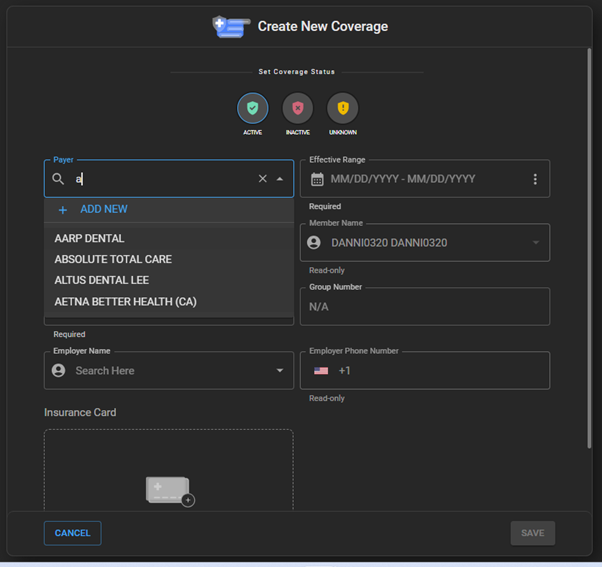Select AARP DENTAL from payer list

pos(90,239)
